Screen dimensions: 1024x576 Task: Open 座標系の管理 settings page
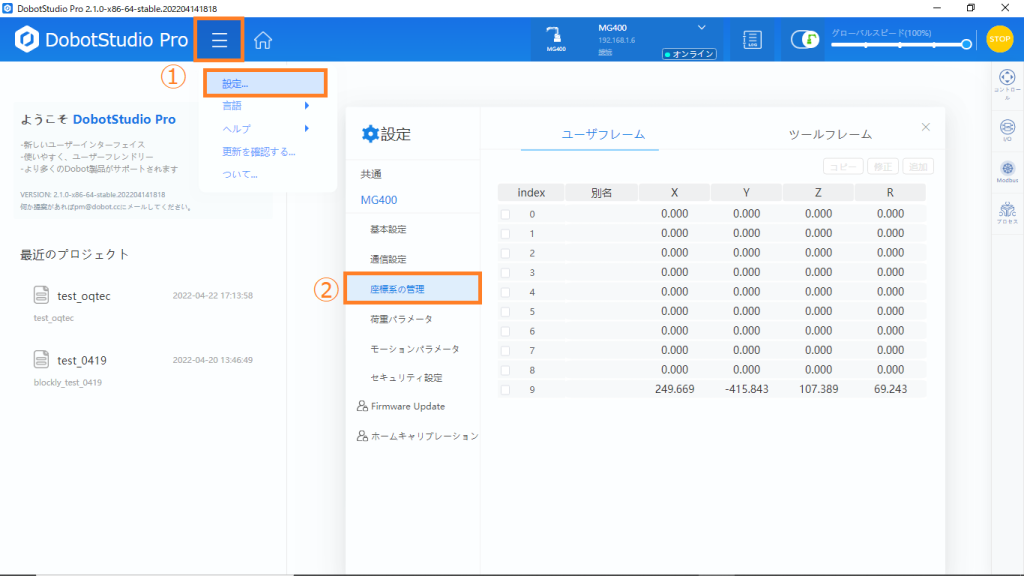pos(413,289)
